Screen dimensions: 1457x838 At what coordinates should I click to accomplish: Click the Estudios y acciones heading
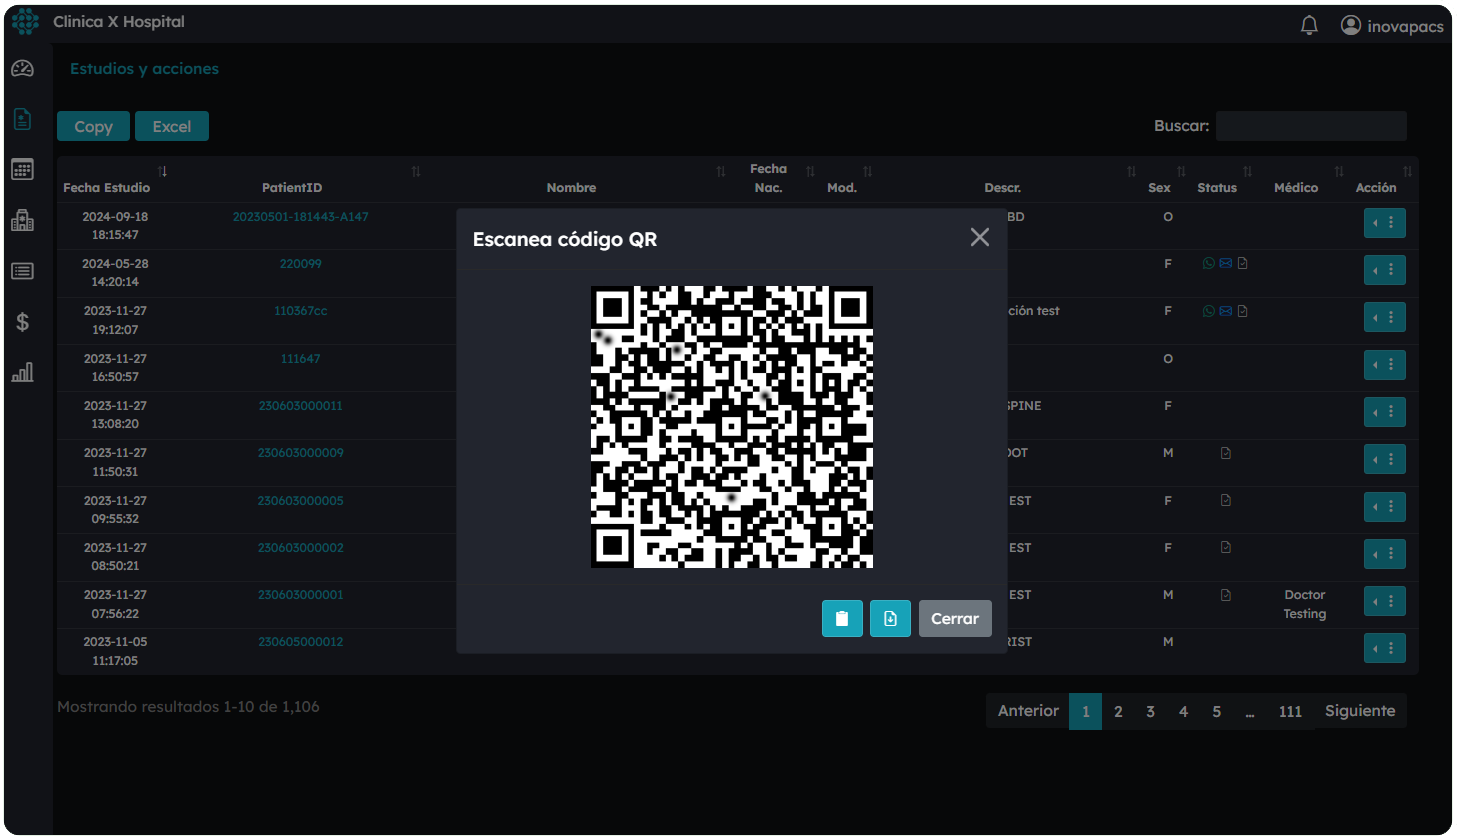(x=144, y=69)
